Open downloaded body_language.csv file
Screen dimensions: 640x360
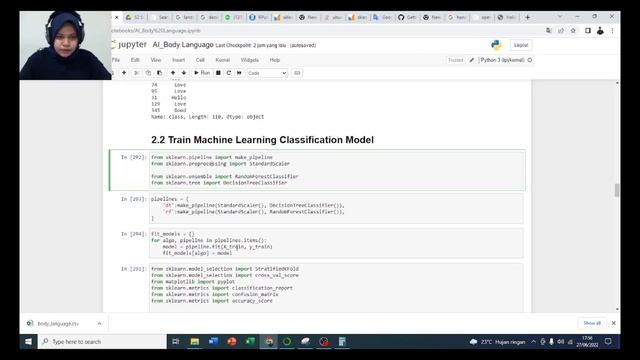coord(58,323)
